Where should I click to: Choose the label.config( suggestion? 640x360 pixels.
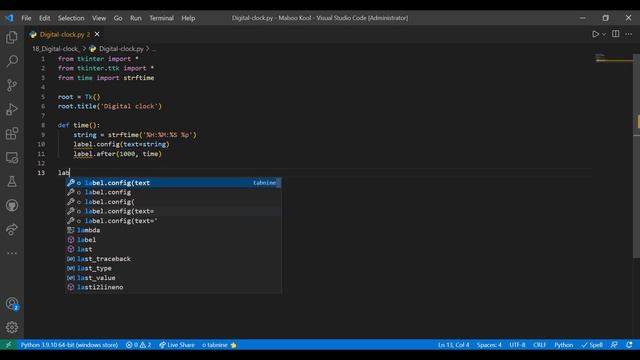(x=173, y=202)
